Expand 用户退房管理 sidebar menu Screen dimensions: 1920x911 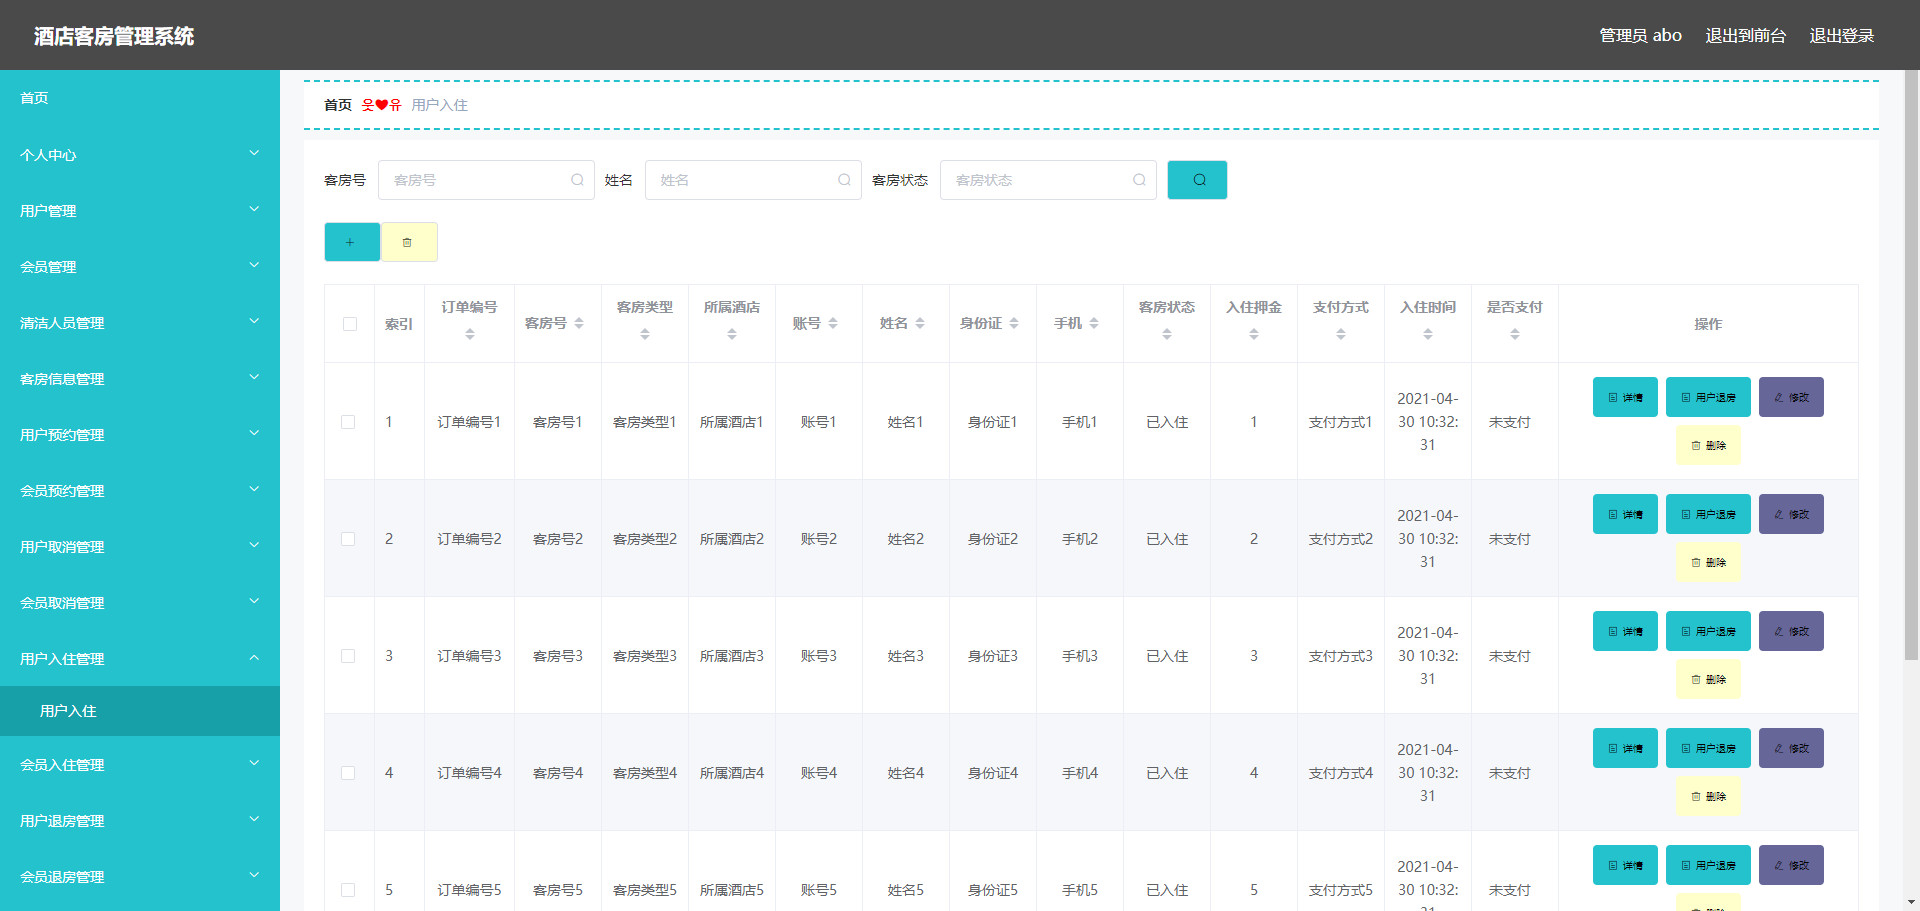(140, 820)
